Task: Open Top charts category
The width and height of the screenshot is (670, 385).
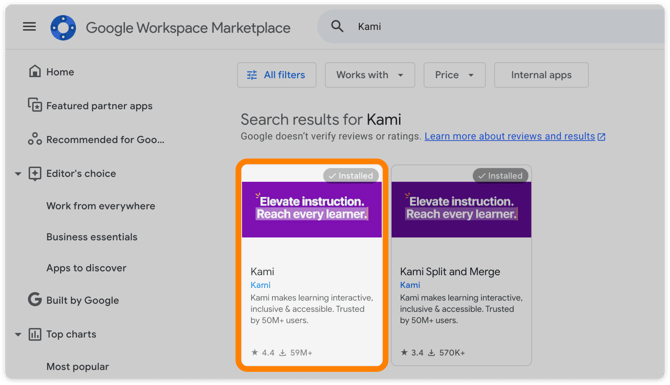Action: pyautogui.click(x=71, y=334)
